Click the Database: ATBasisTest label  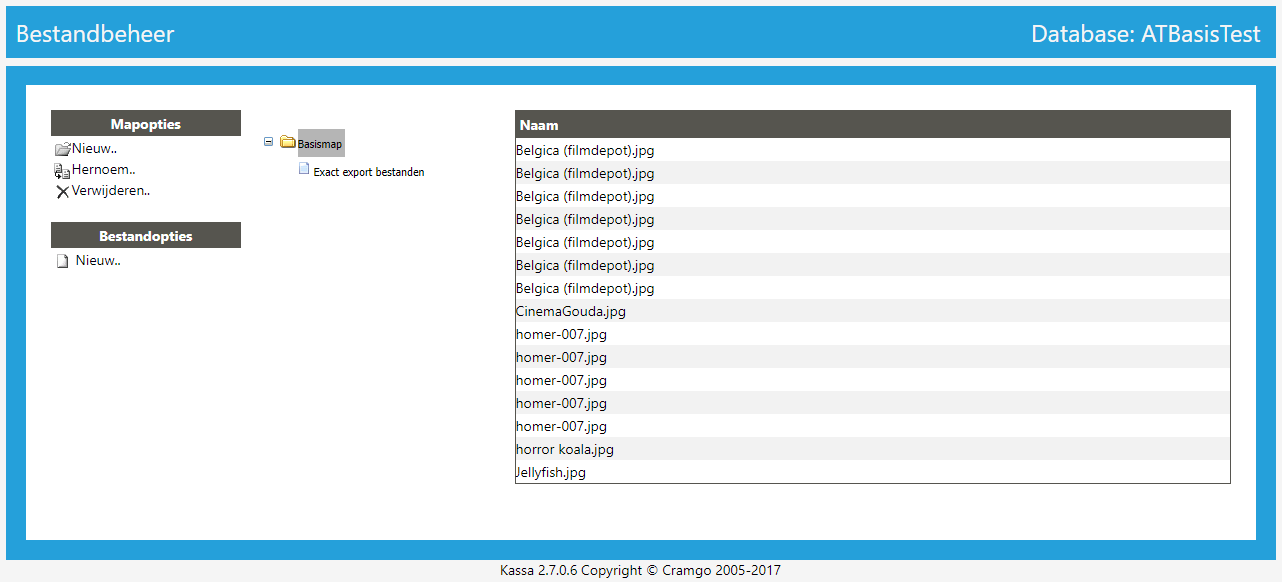pyautogui.click(x=1146, y=34)
